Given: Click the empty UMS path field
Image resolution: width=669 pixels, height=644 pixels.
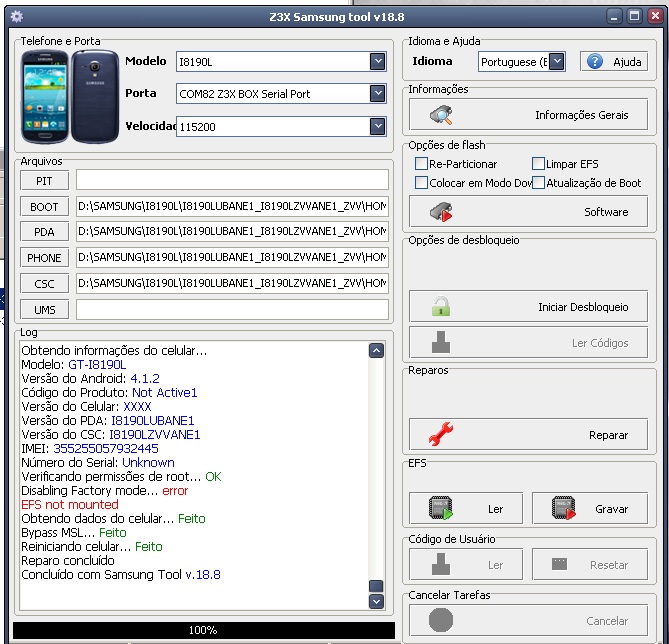Looking at the screenshot, I should point(233,309).
